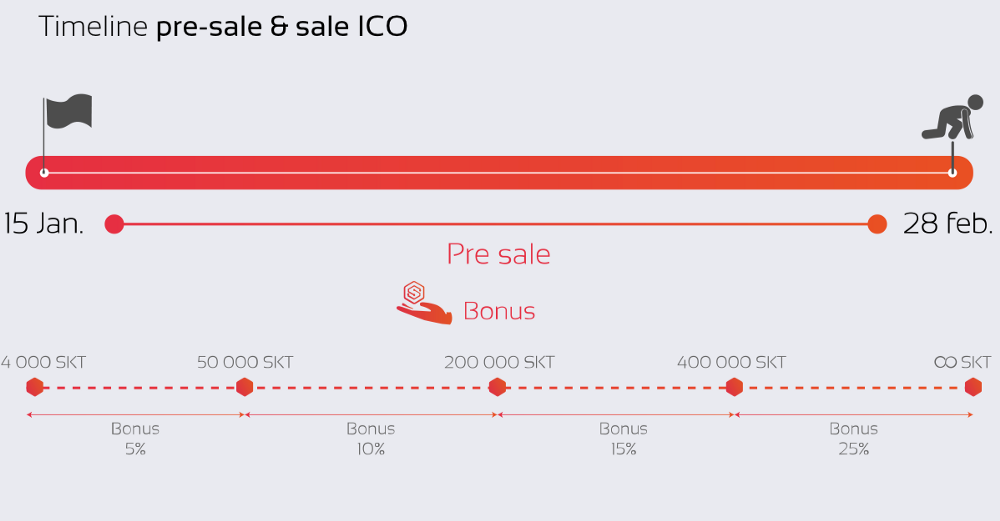Select the 50 000 SKT hexagon marker
This screenshot has width=1000, height=521.
tap(244, 387)
